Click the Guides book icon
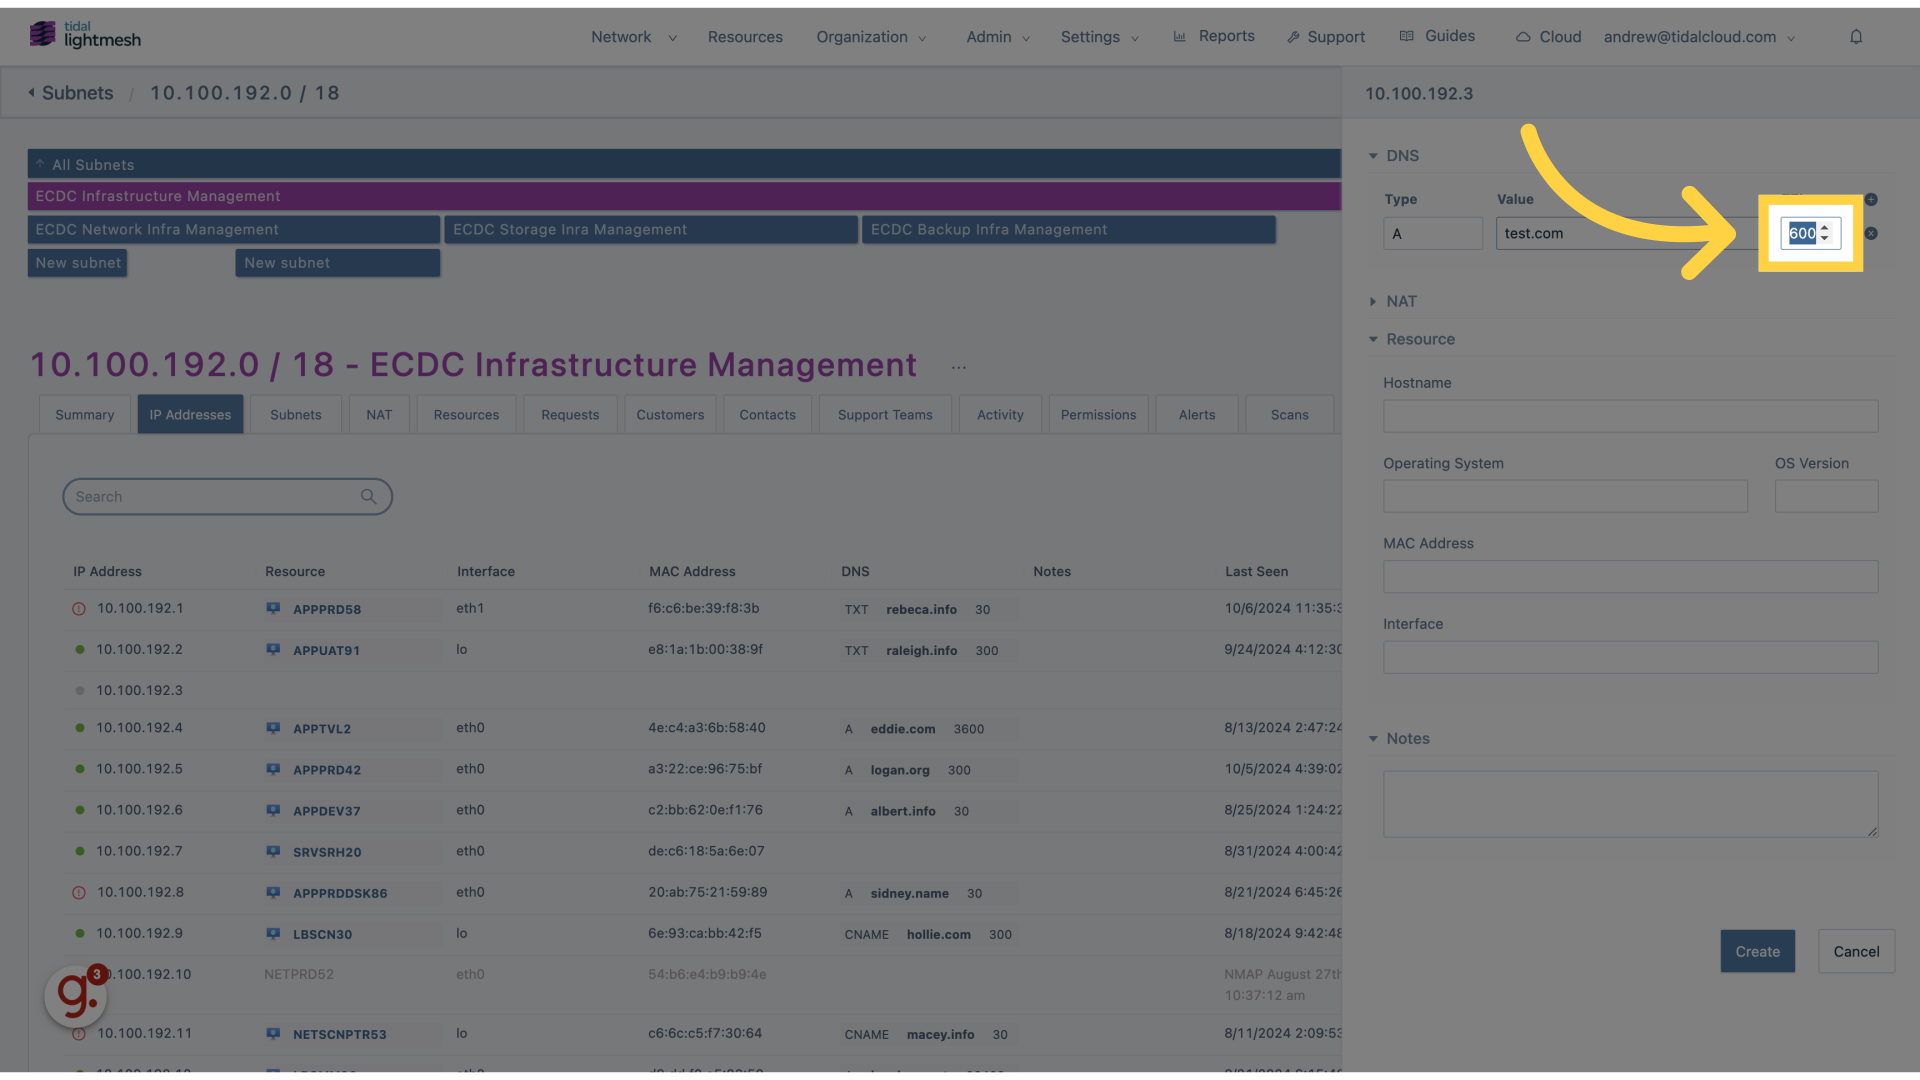The width and height of the screenshot is (1920, 1080). tap(1407, 36)
